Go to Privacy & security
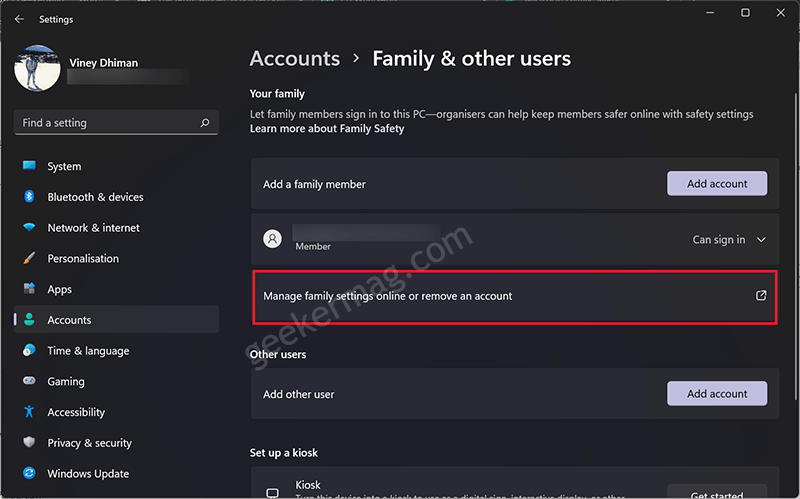Image resolution: width=800 pixels, height=499 pixels. [116, 443]
